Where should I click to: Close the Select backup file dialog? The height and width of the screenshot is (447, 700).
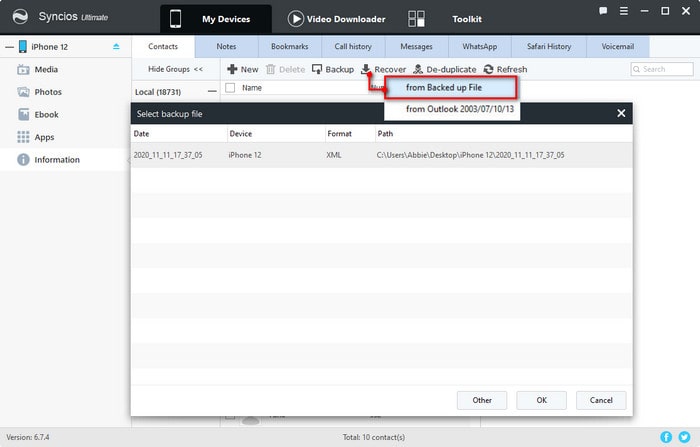(621, 113)
